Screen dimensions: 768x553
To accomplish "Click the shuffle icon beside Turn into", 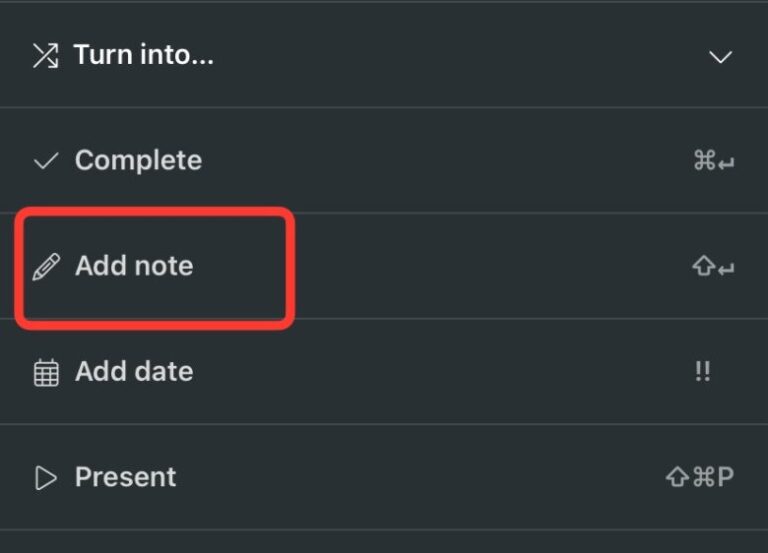I will click(45, 56).
